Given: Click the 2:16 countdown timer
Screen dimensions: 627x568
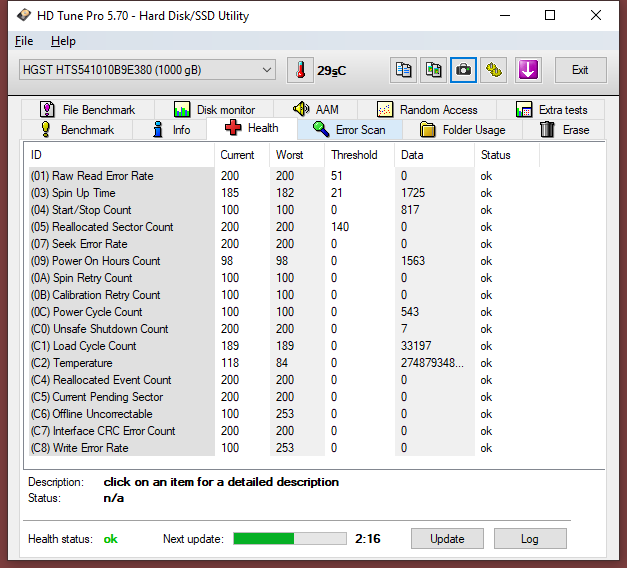Looking at the screenshot, I should pyautogui.click(x=367, y=539).
